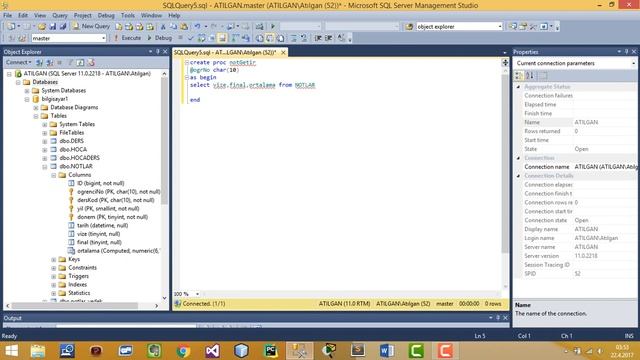Click Execute to run the query
640x360 pixels.
[127, 38]
